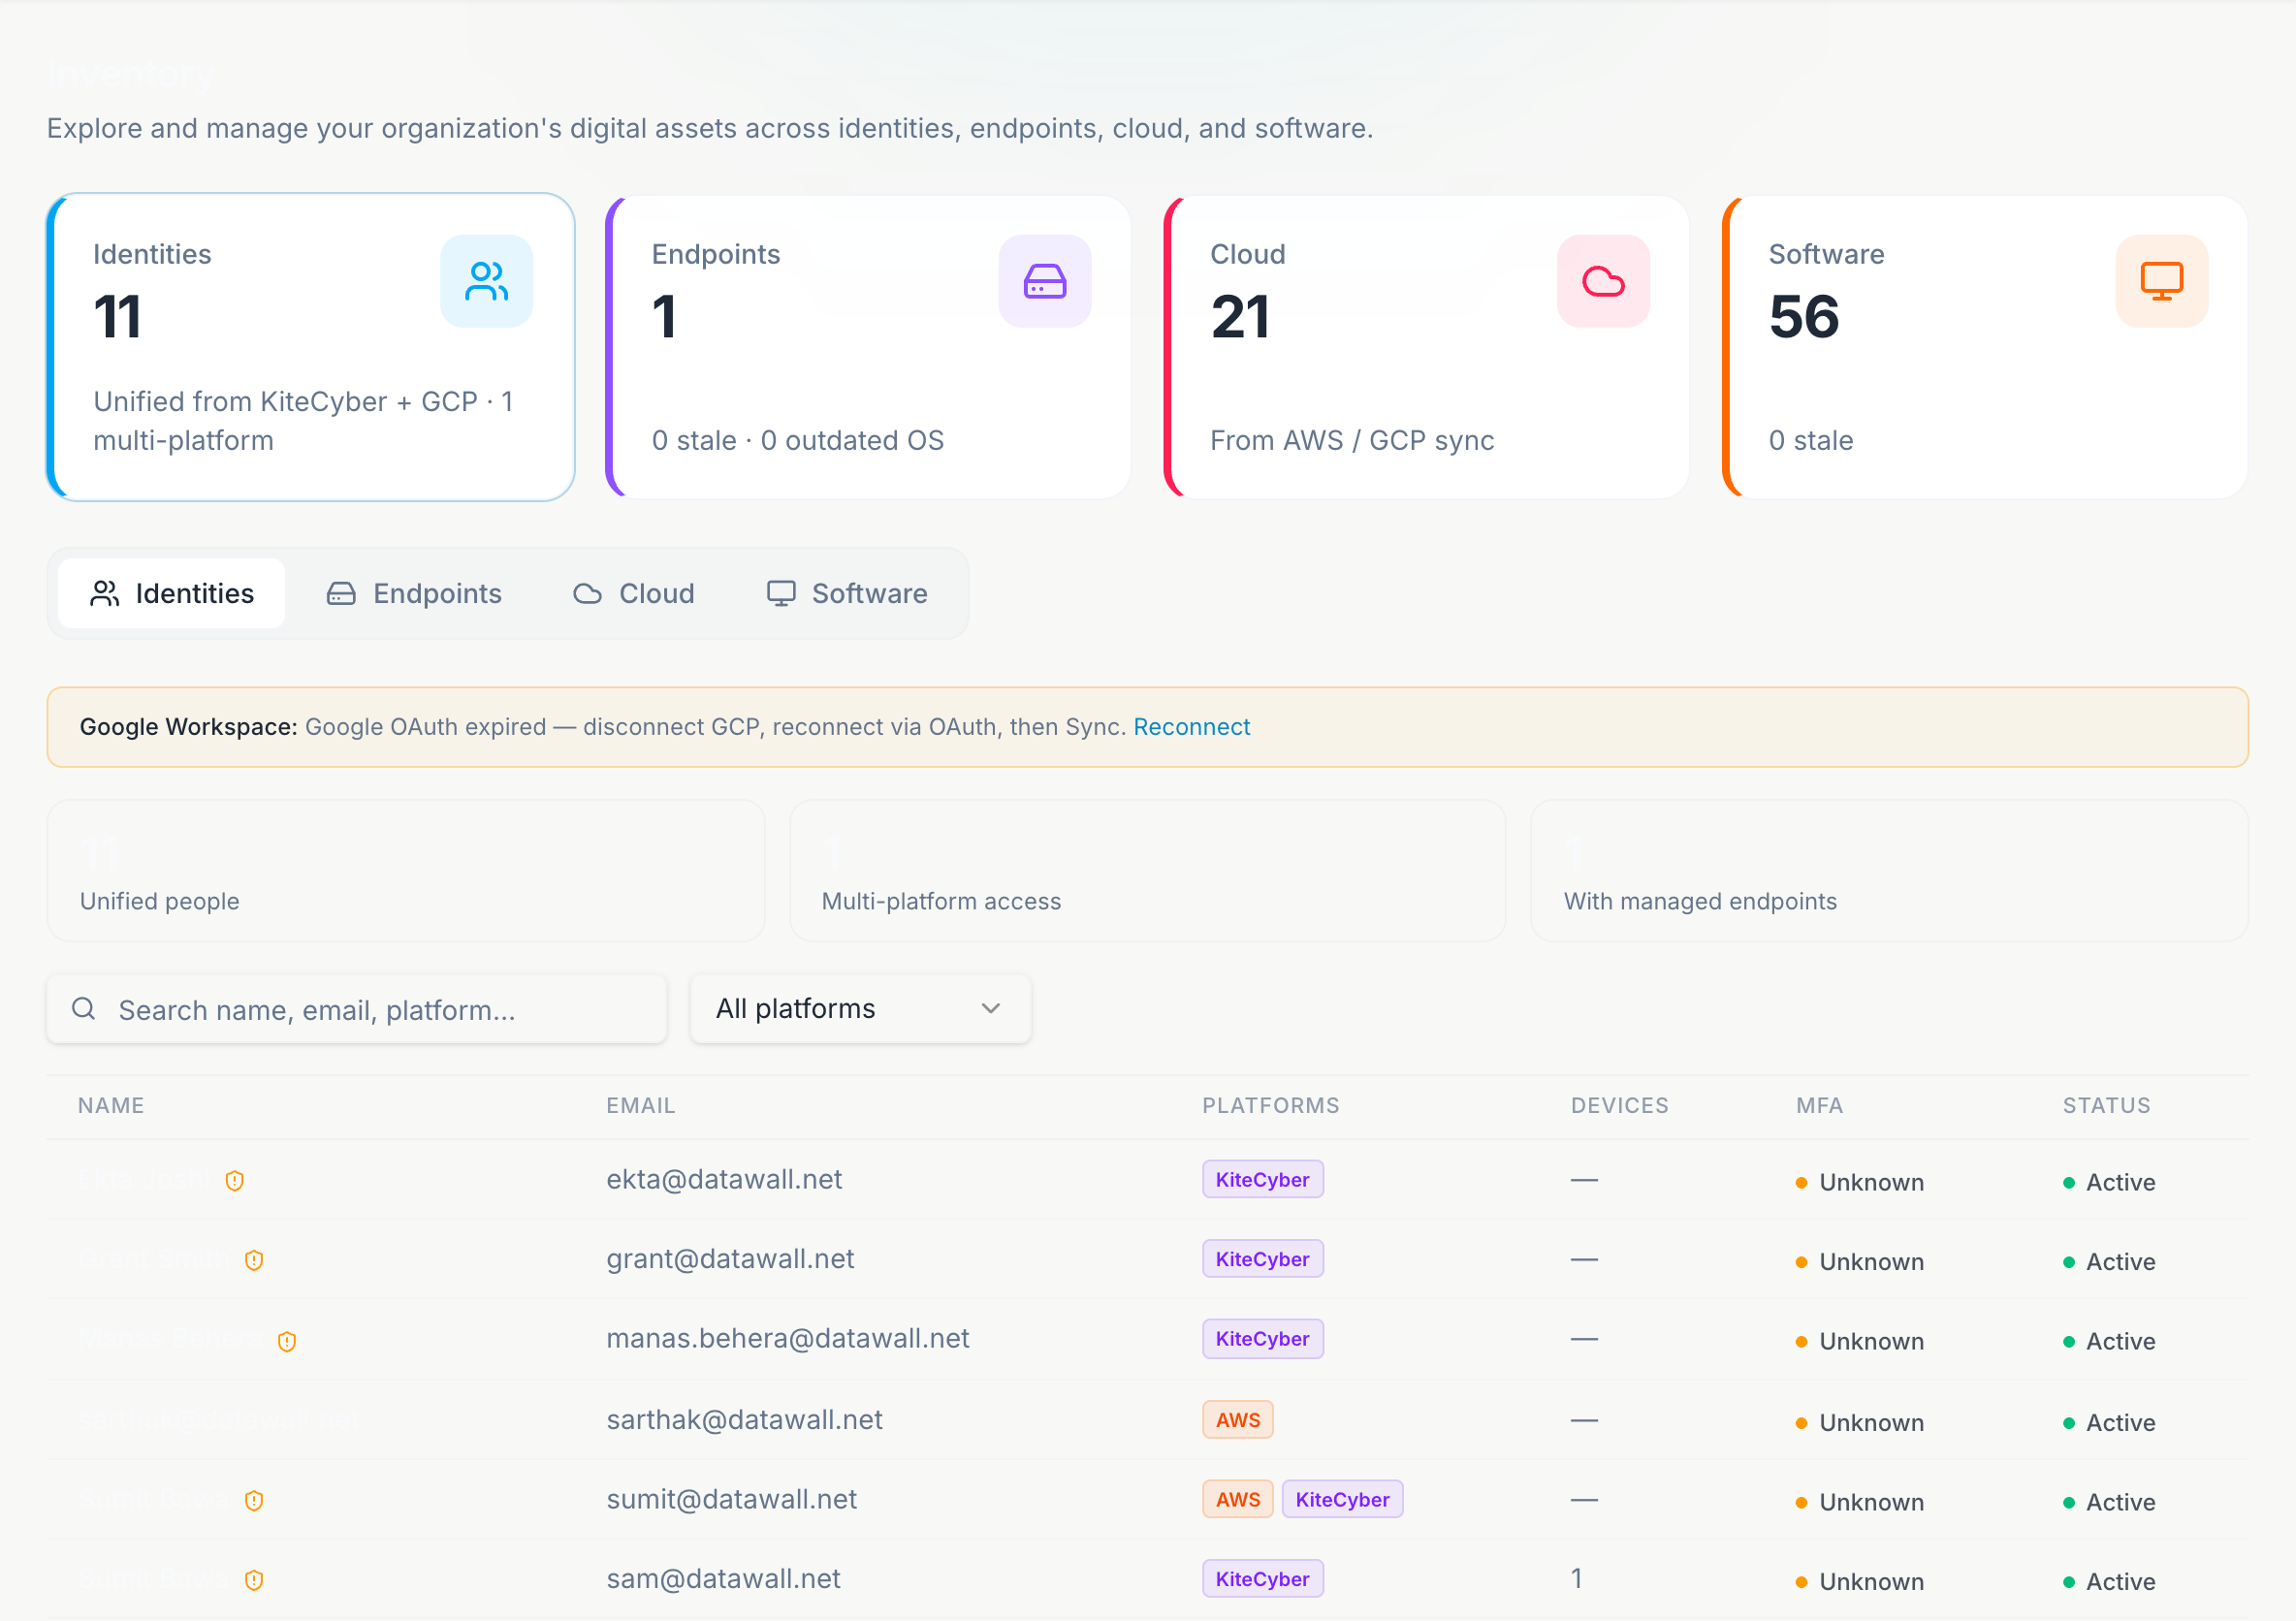
Task: Select the Cloud summary card showing 21
Action: 1427,347
